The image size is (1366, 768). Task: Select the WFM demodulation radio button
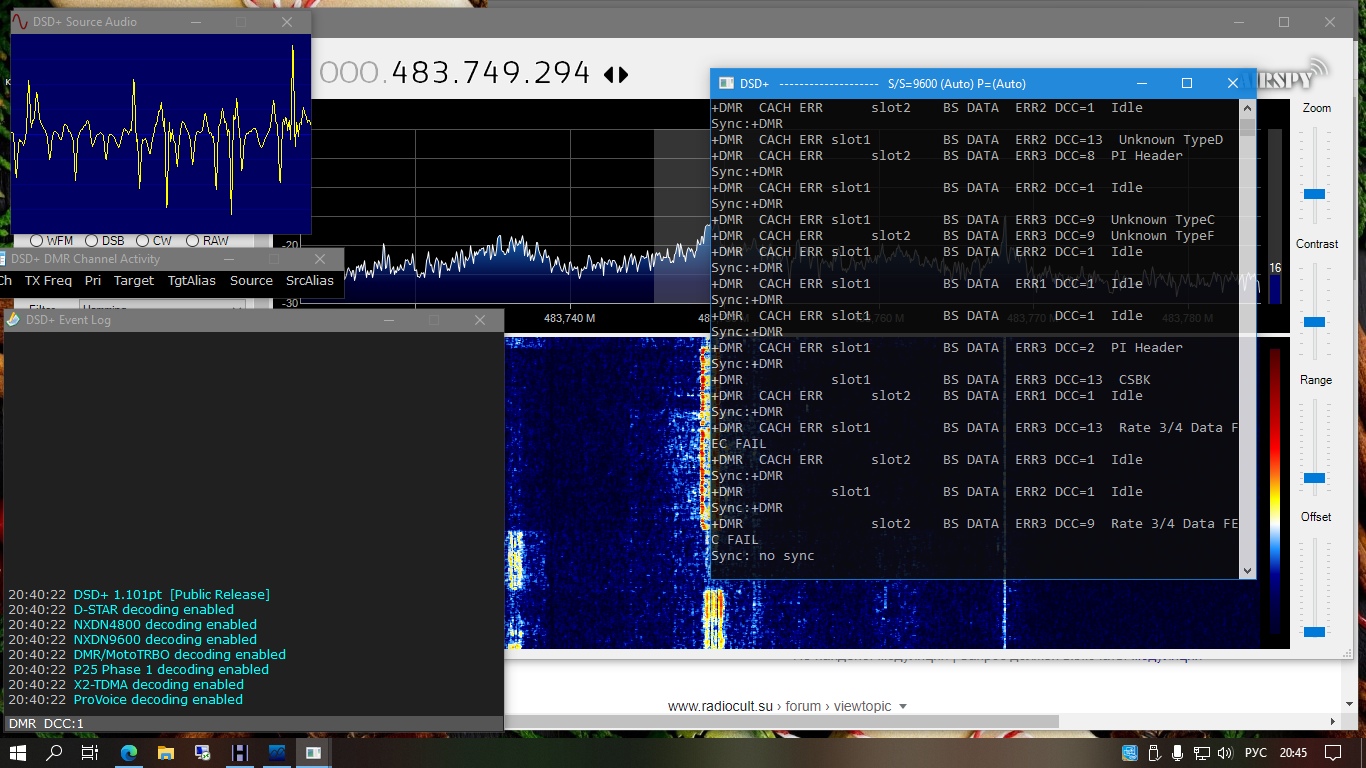coord(37,241)
